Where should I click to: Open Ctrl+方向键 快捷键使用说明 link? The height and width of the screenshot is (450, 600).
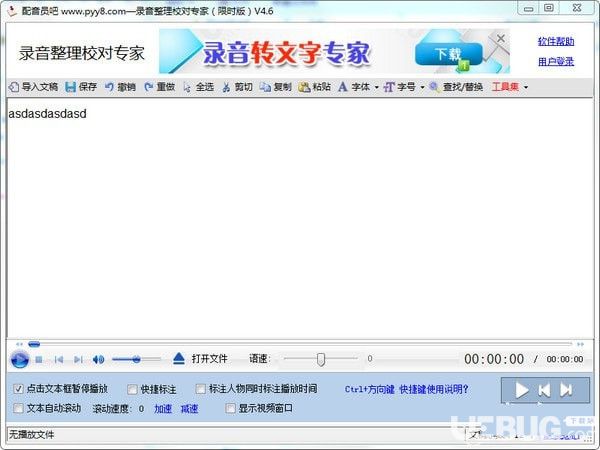point(407,390)
